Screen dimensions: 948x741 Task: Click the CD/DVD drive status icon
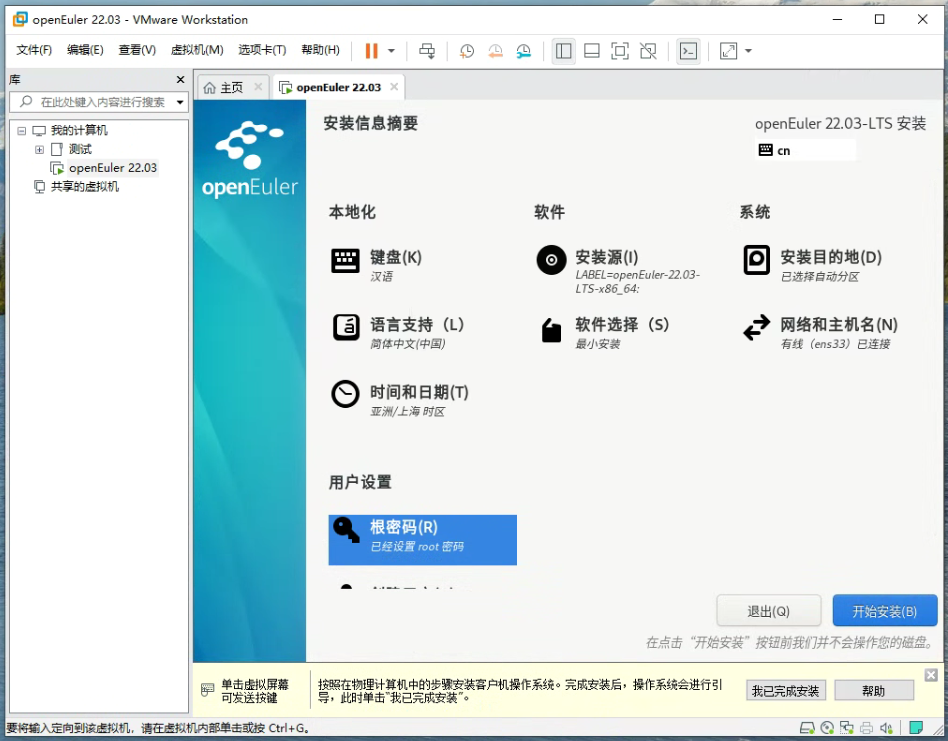pos(828,728)
